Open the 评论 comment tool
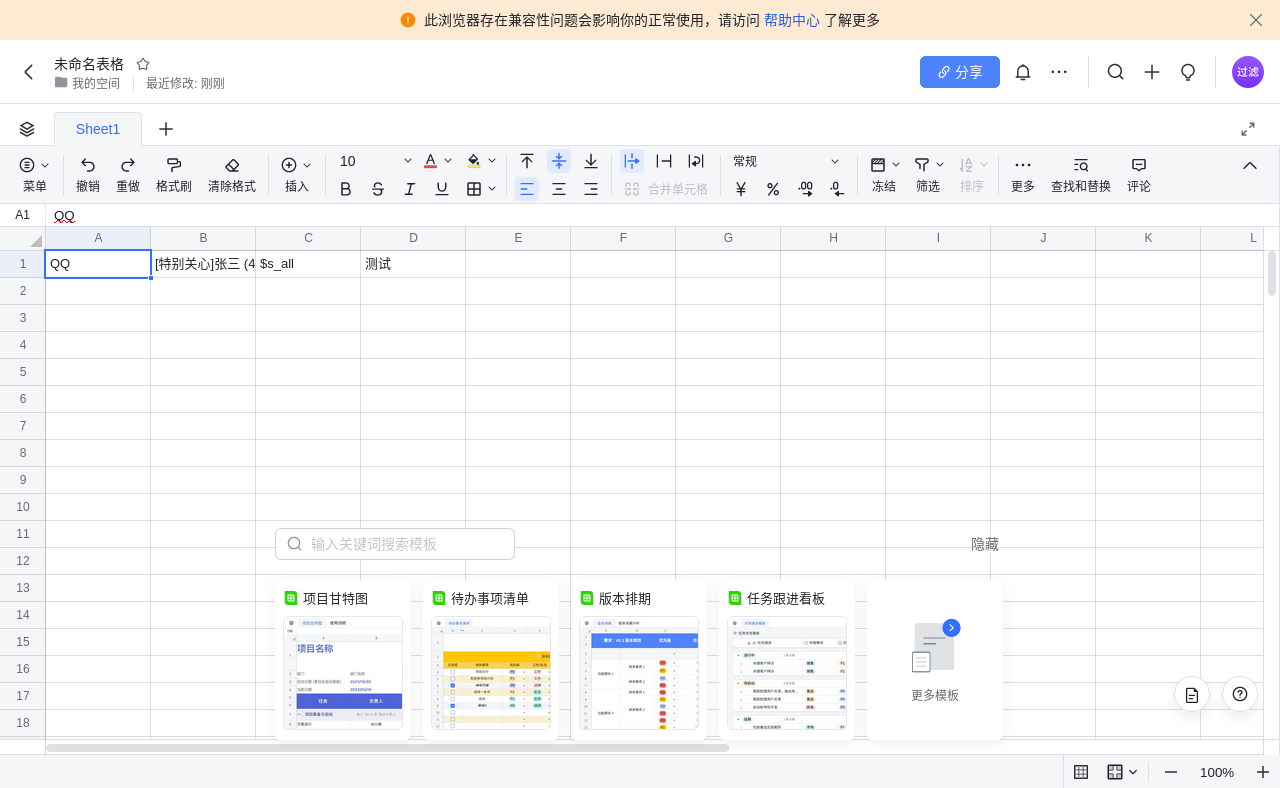 point(1139,174)
